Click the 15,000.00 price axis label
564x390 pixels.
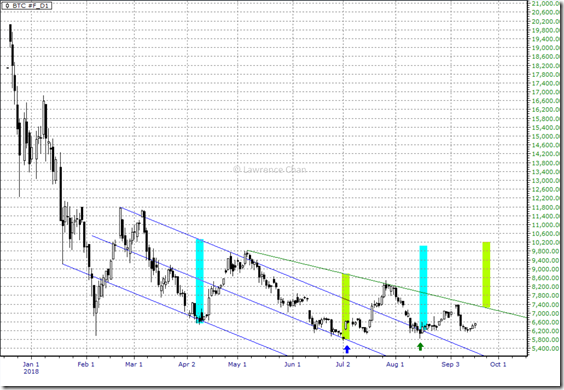pyautogui.click(x=546, y=136)
